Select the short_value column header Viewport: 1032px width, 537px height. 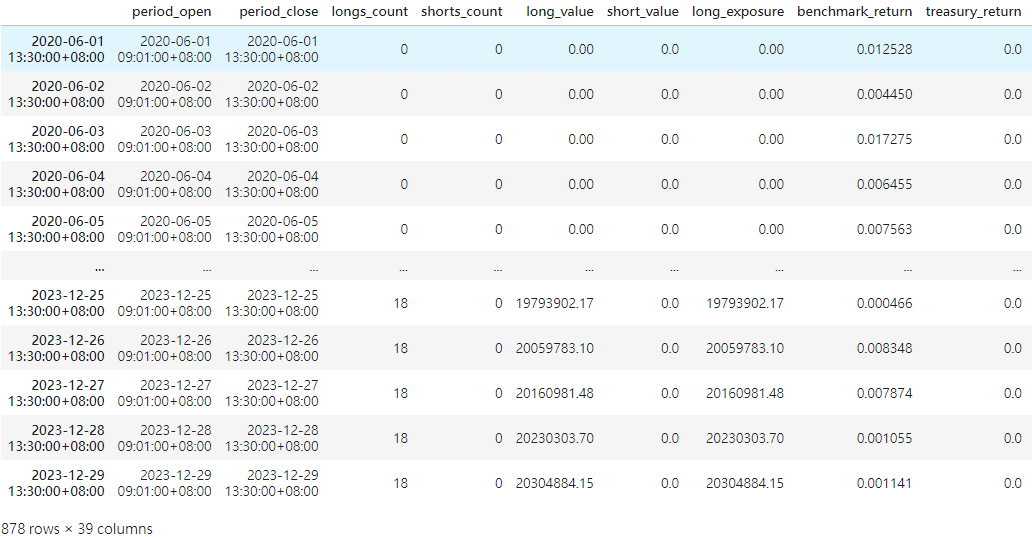pyautogui.click(x=643, y=12)
